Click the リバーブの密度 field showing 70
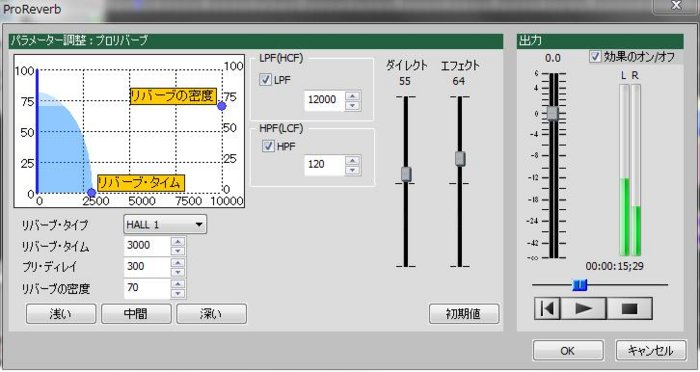700x372 pixels. pos(148,288)
